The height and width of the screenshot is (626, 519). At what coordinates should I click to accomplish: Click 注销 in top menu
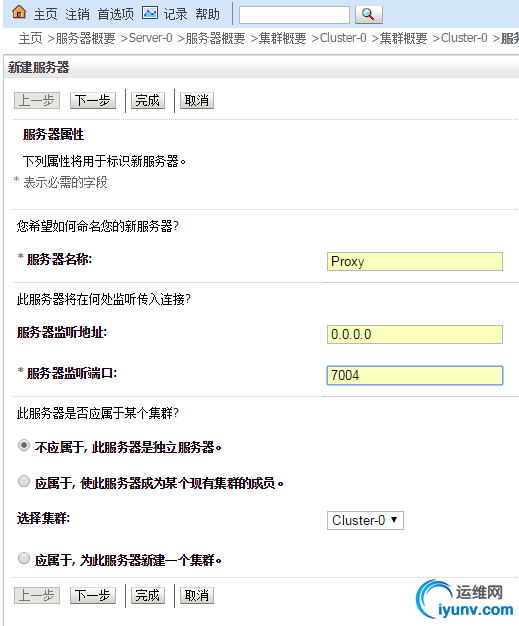pos(77,14)
